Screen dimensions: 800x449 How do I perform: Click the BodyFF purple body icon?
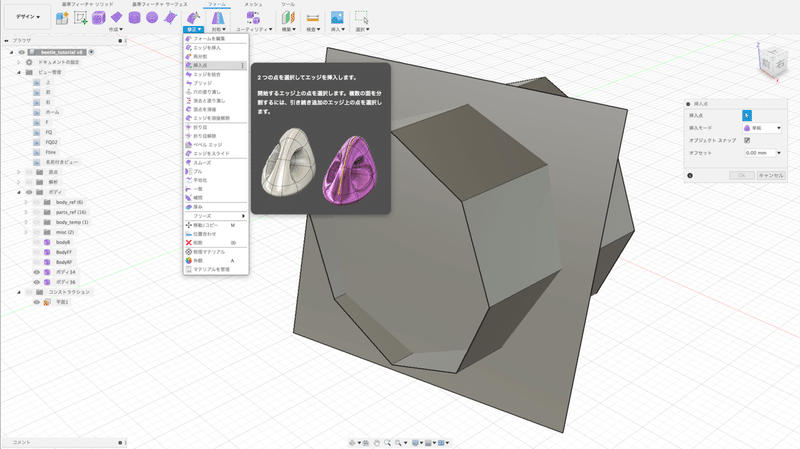47,252
